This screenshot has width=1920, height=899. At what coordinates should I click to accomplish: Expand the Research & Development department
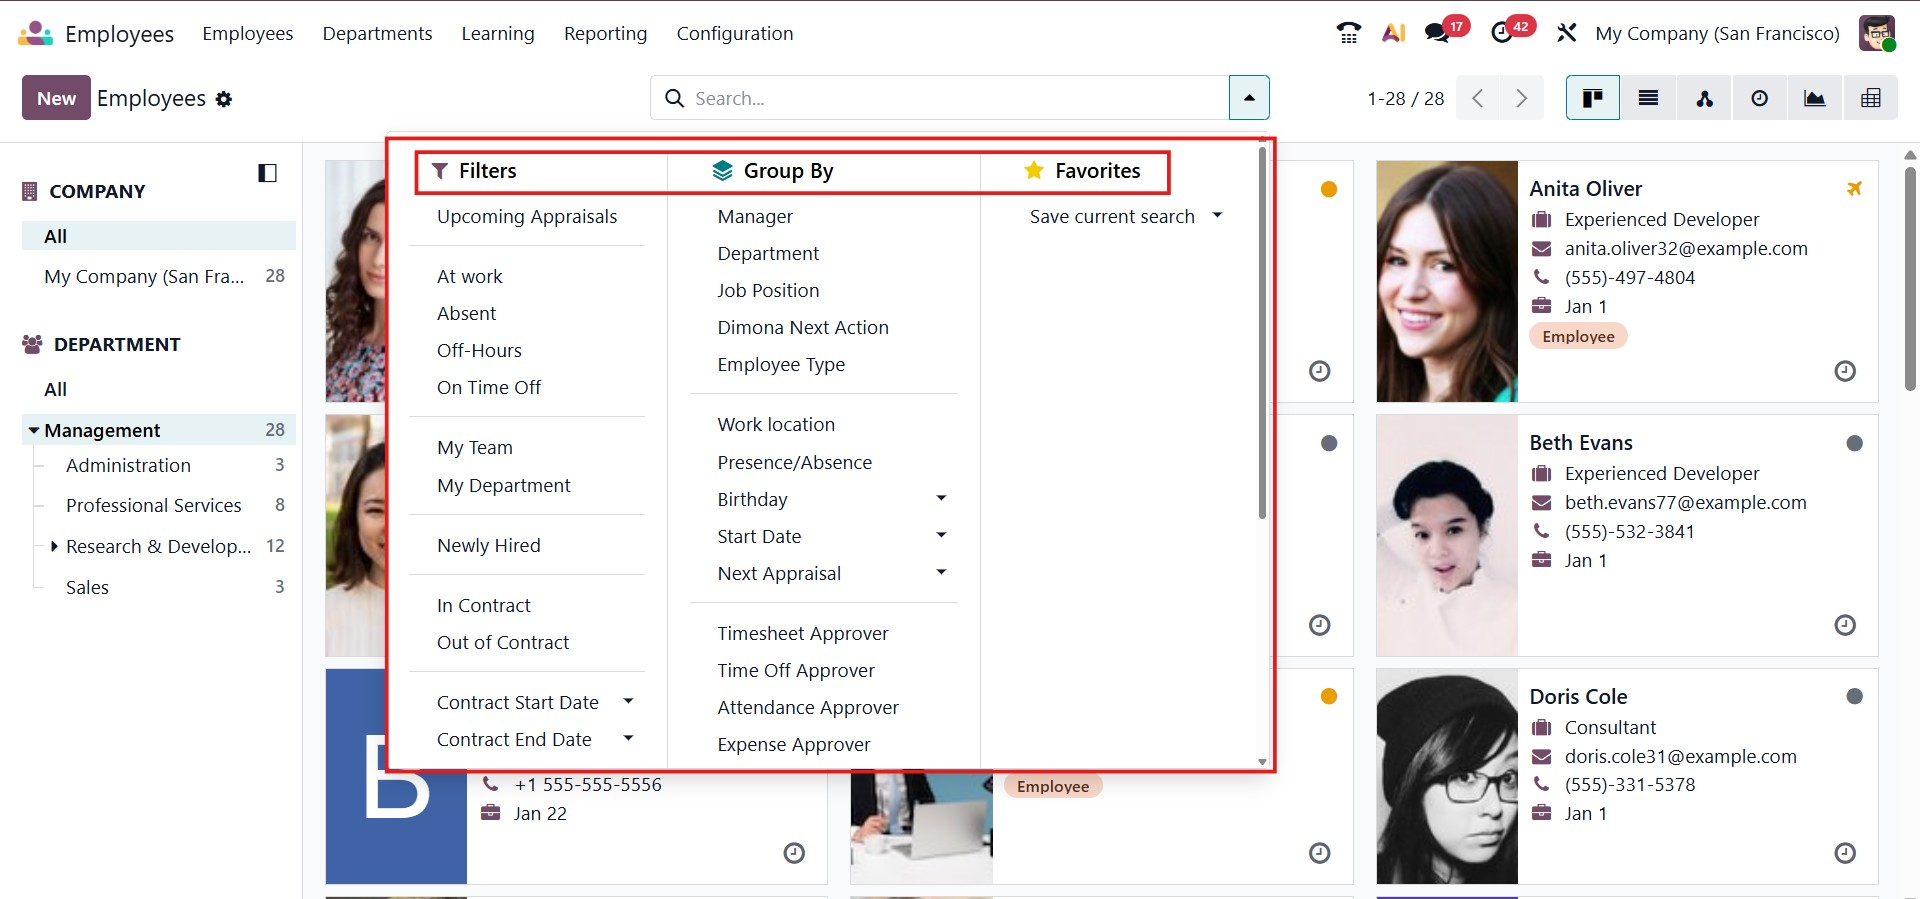pos(54,546)
